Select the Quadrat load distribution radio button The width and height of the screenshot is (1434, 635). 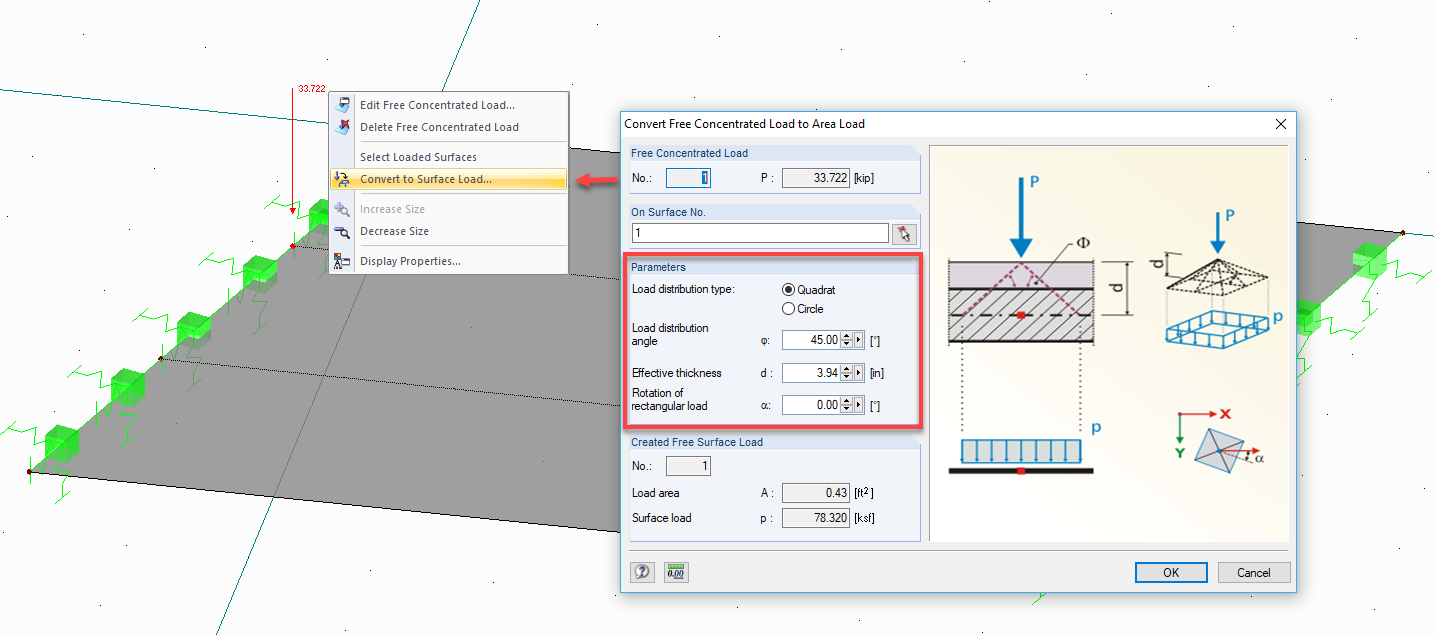(786, 291)
